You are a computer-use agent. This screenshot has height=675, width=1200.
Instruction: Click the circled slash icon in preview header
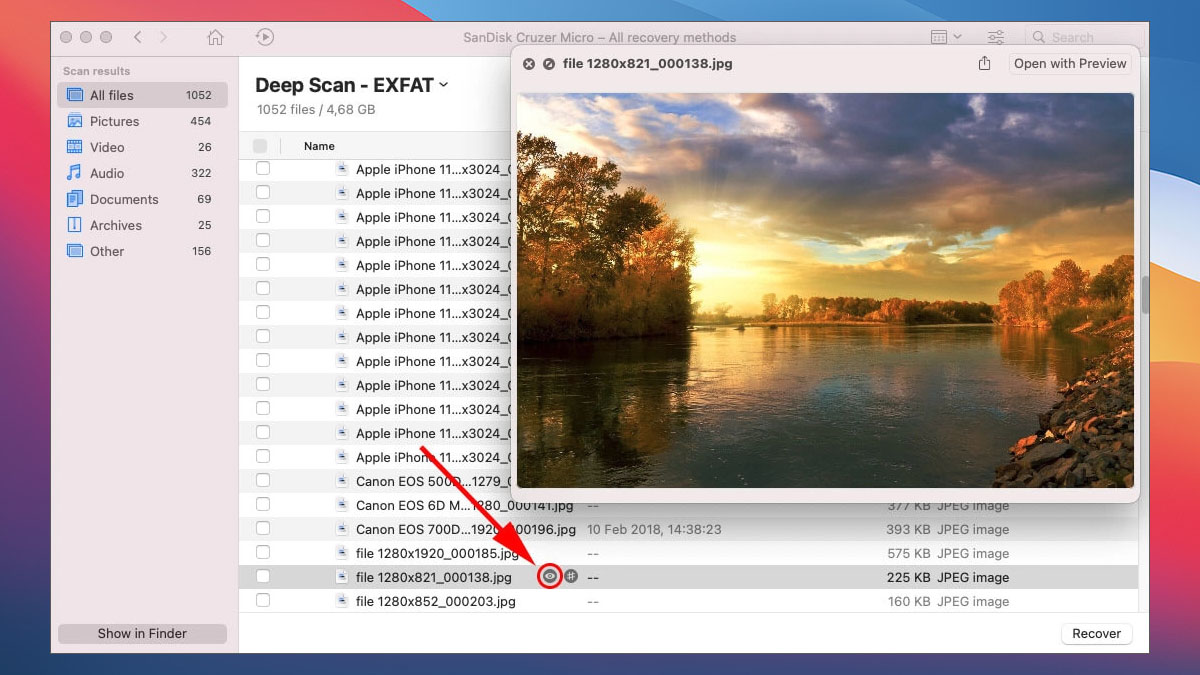click(548, 63)
